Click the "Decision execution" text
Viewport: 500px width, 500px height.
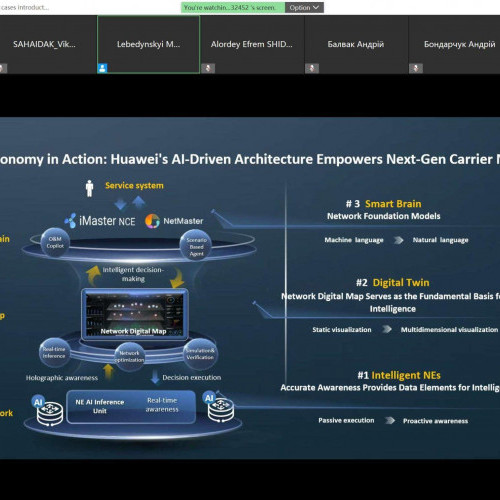point(192,377)
